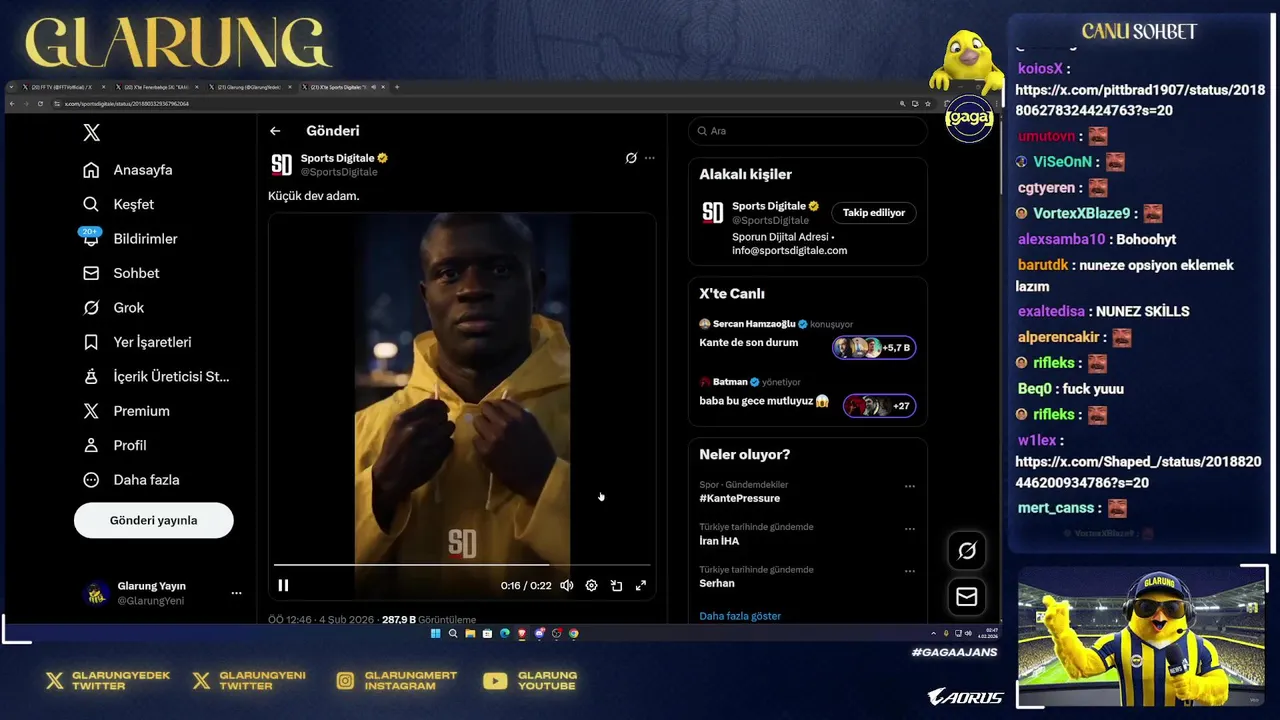Viewport: 1280px width, 720px height.
Task: Click the Ara search field
Action: [x=807, y=131]
